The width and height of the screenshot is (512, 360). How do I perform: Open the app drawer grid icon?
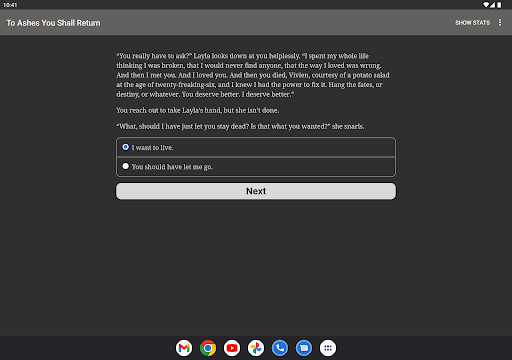click(328, 348)
